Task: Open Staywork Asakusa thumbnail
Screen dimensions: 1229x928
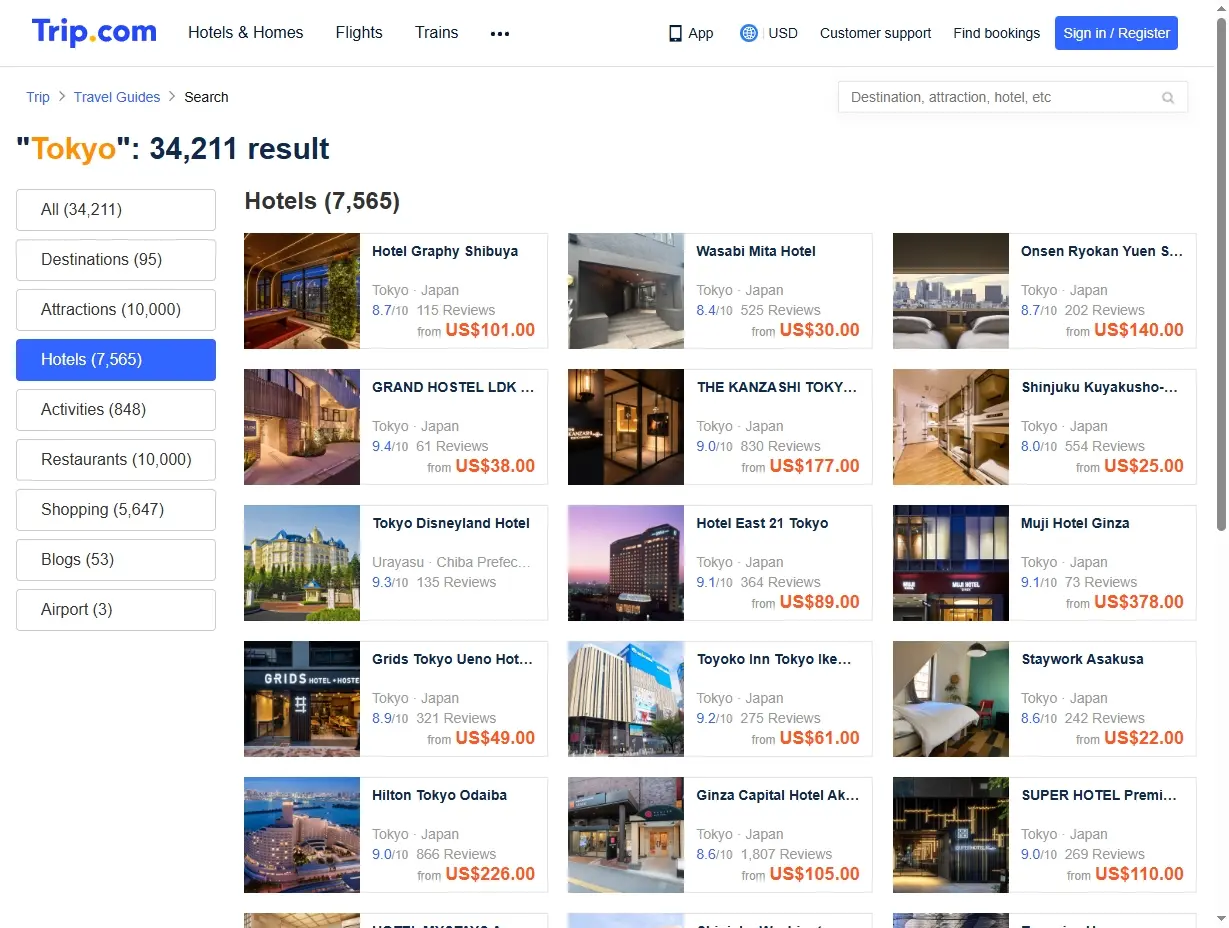Action: pyautogui.click(x=951, y=699)
